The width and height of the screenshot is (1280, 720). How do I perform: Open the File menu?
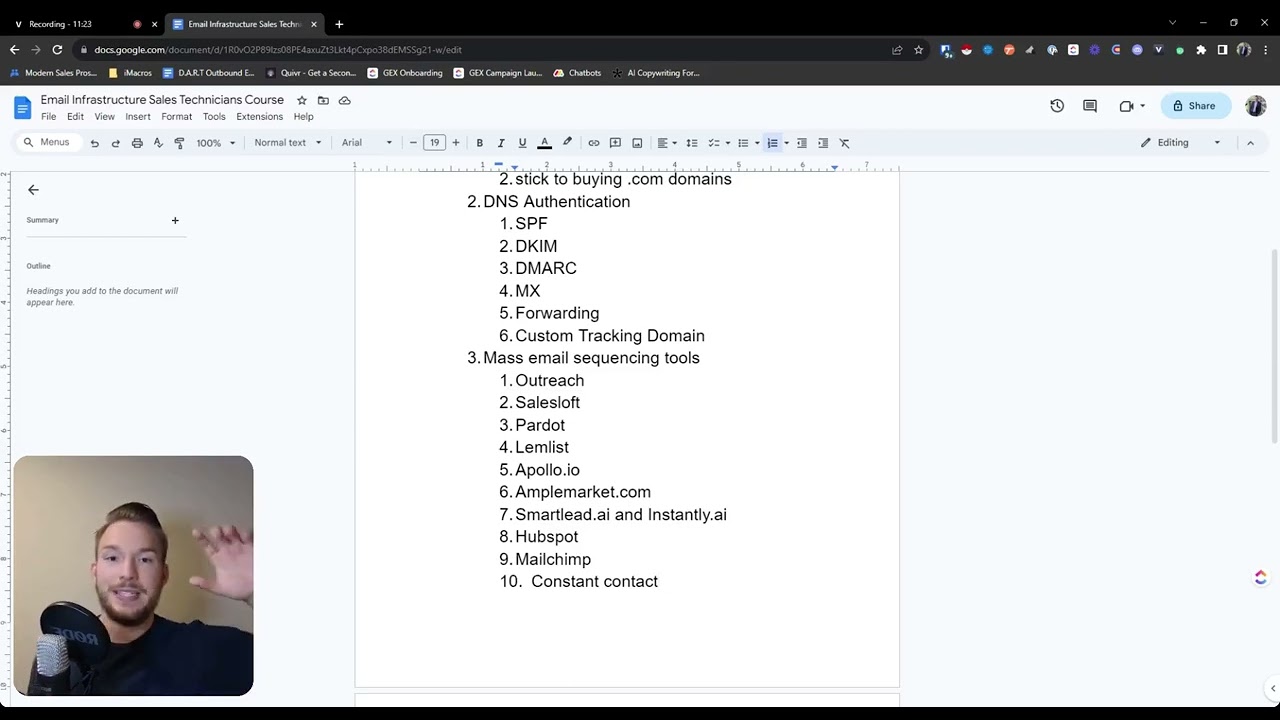(48, 117)
